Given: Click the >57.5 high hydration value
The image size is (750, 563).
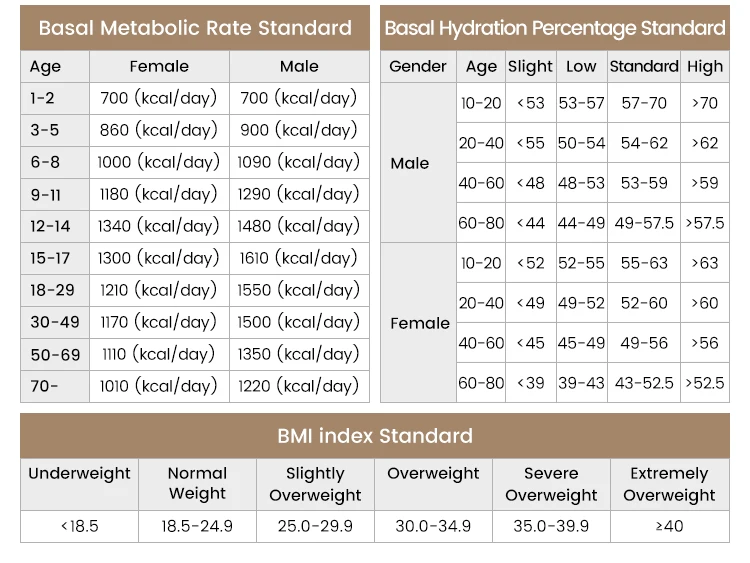Looking at the screenshot, I should 705,223.
